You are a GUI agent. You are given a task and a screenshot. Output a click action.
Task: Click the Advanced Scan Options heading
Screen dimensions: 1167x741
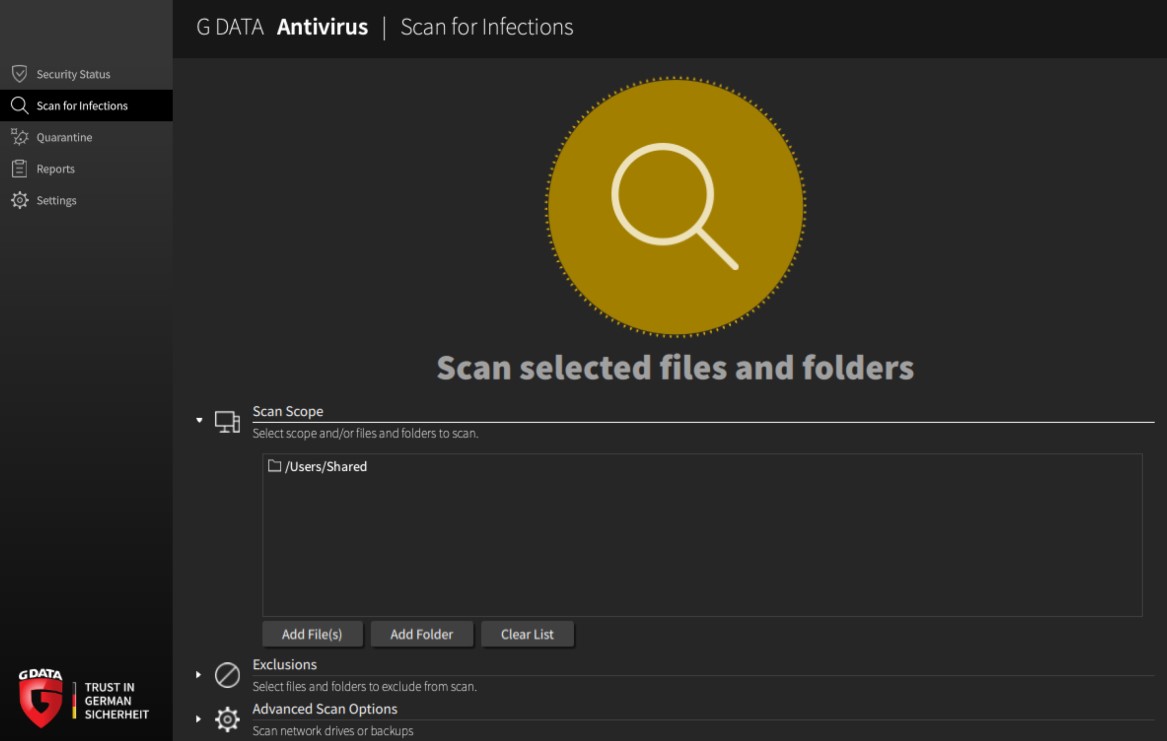324,709
